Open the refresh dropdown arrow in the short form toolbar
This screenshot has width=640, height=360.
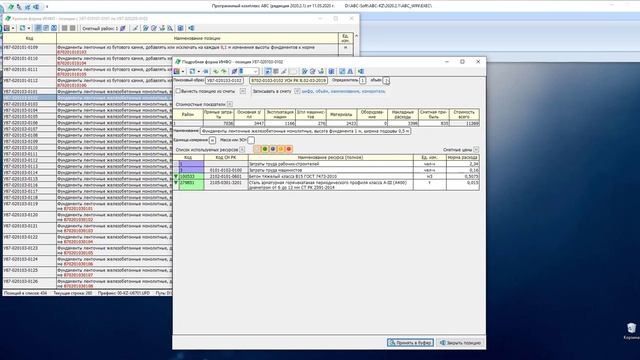[x=29, y=29]
